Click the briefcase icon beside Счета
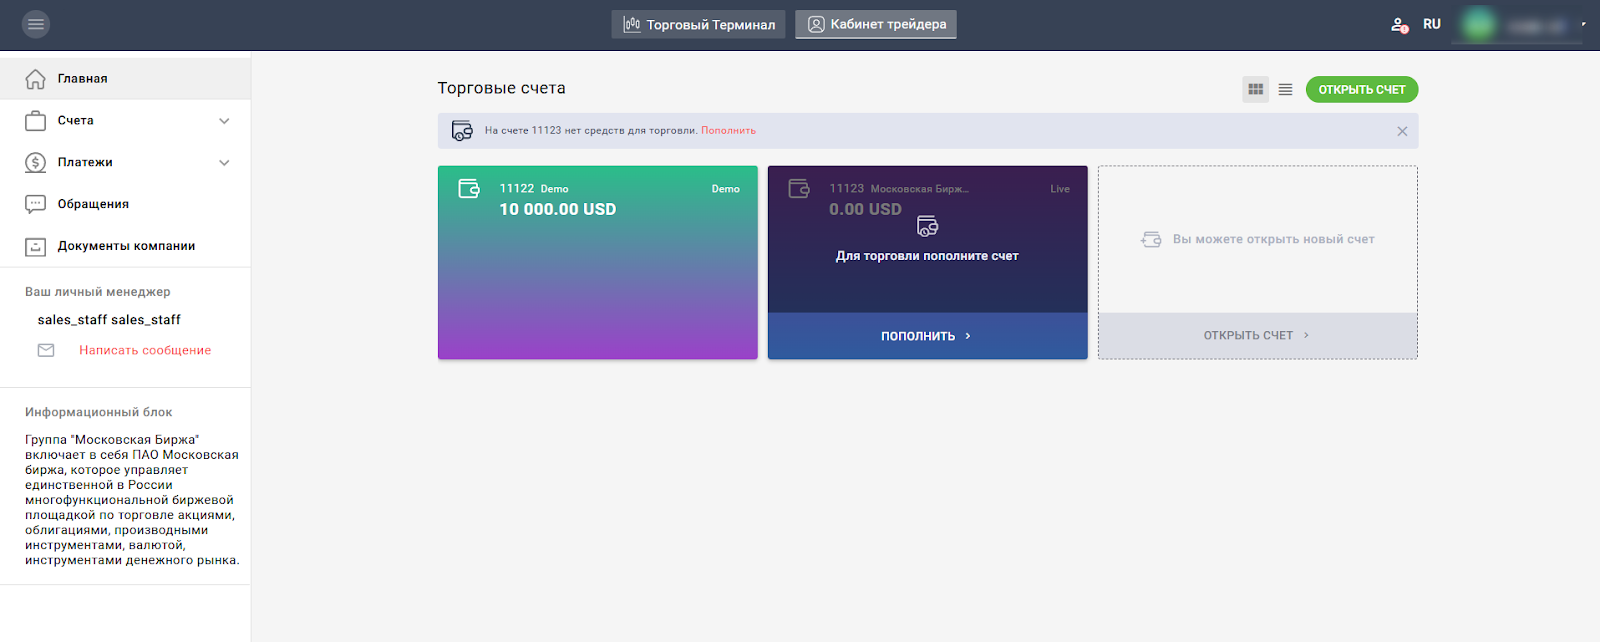Screen dimensions: 1600x642 [x=35, y=120]
